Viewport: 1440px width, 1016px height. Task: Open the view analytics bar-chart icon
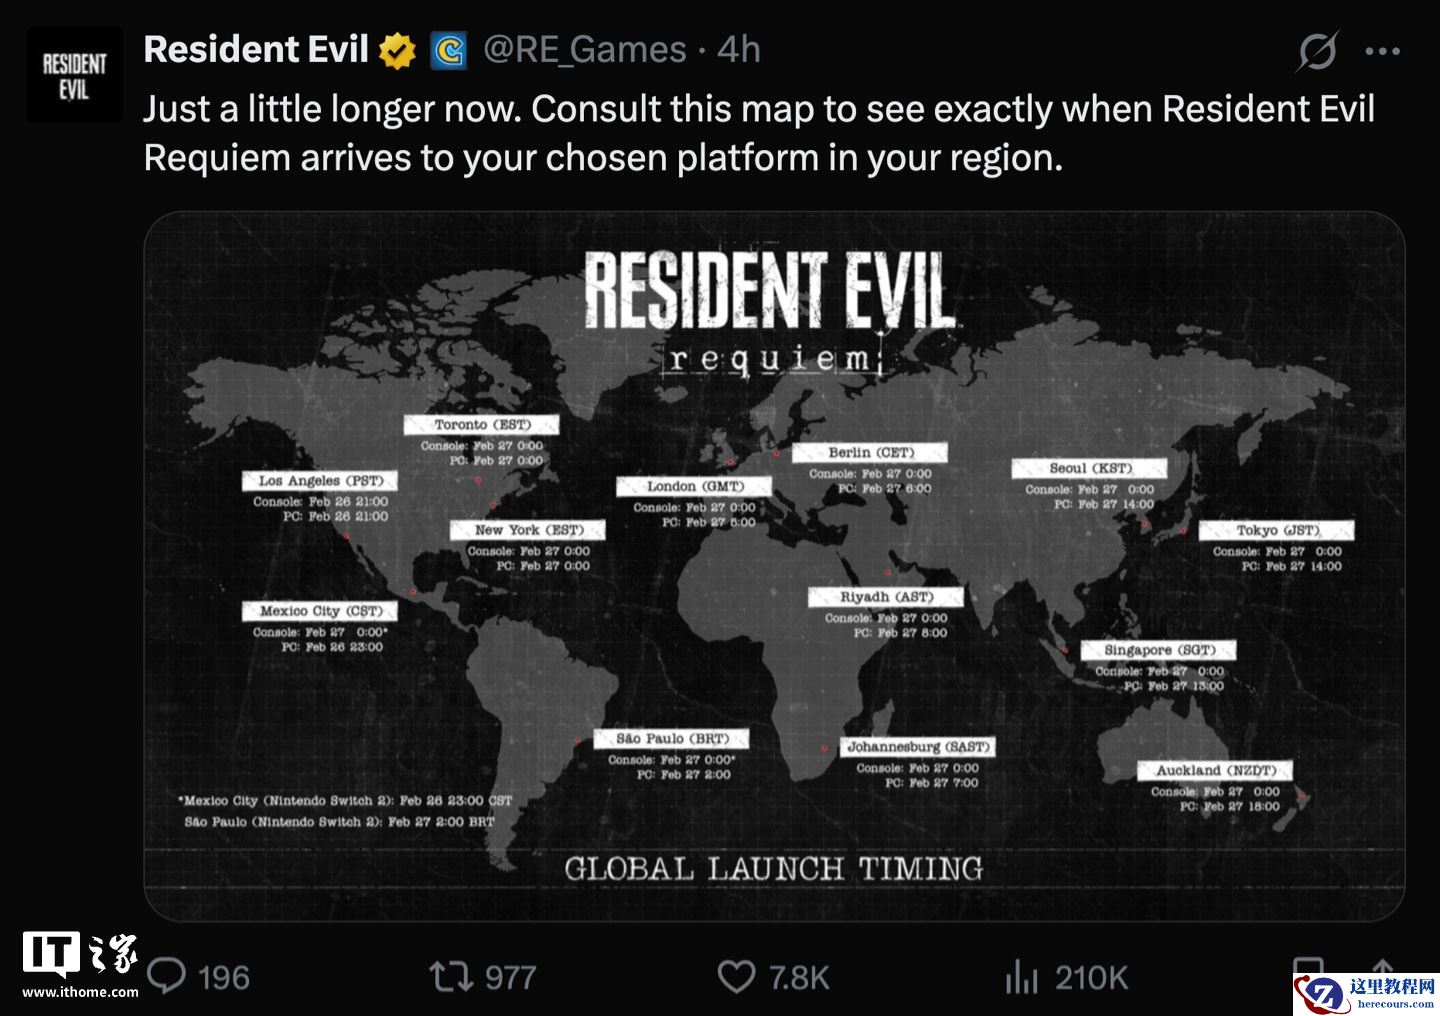(1021, 976)
